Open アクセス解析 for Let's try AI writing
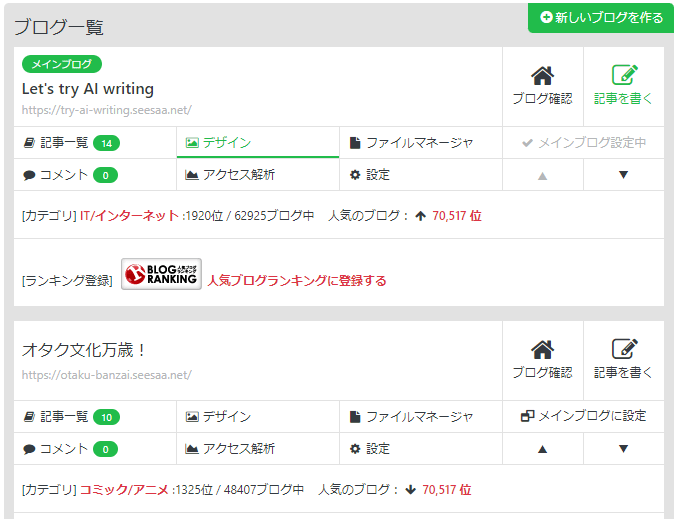 click(x=230, y=175)
